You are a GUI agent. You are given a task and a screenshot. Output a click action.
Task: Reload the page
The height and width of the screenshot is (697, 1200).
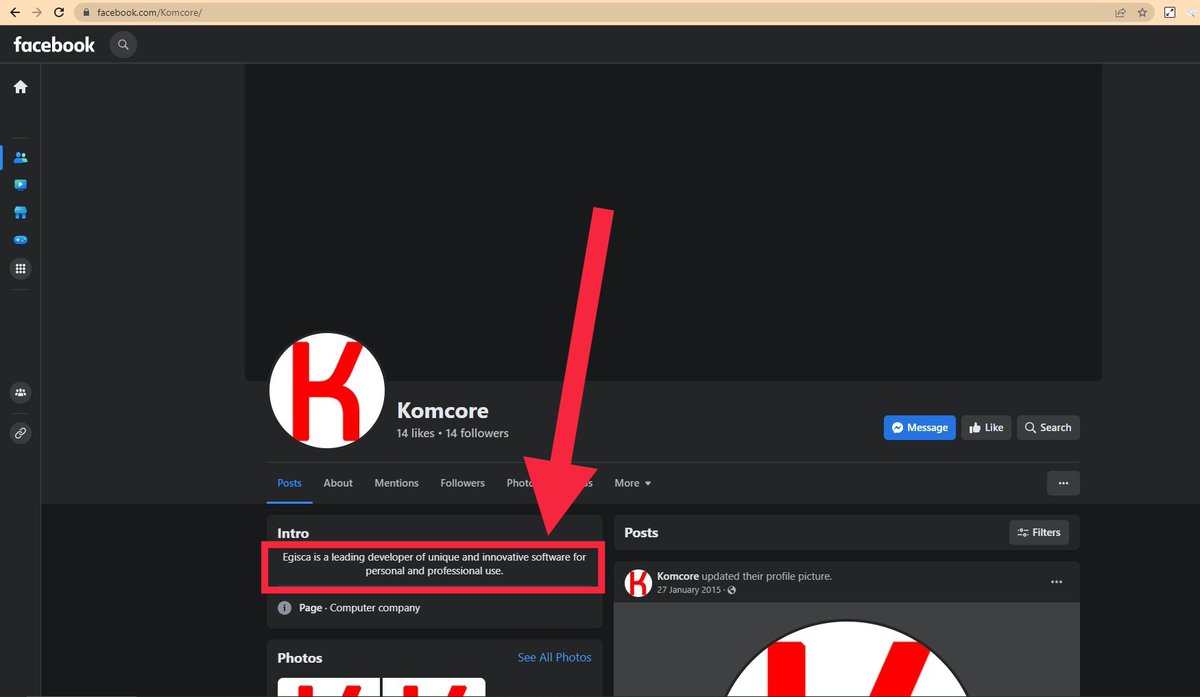pos(59,12)
